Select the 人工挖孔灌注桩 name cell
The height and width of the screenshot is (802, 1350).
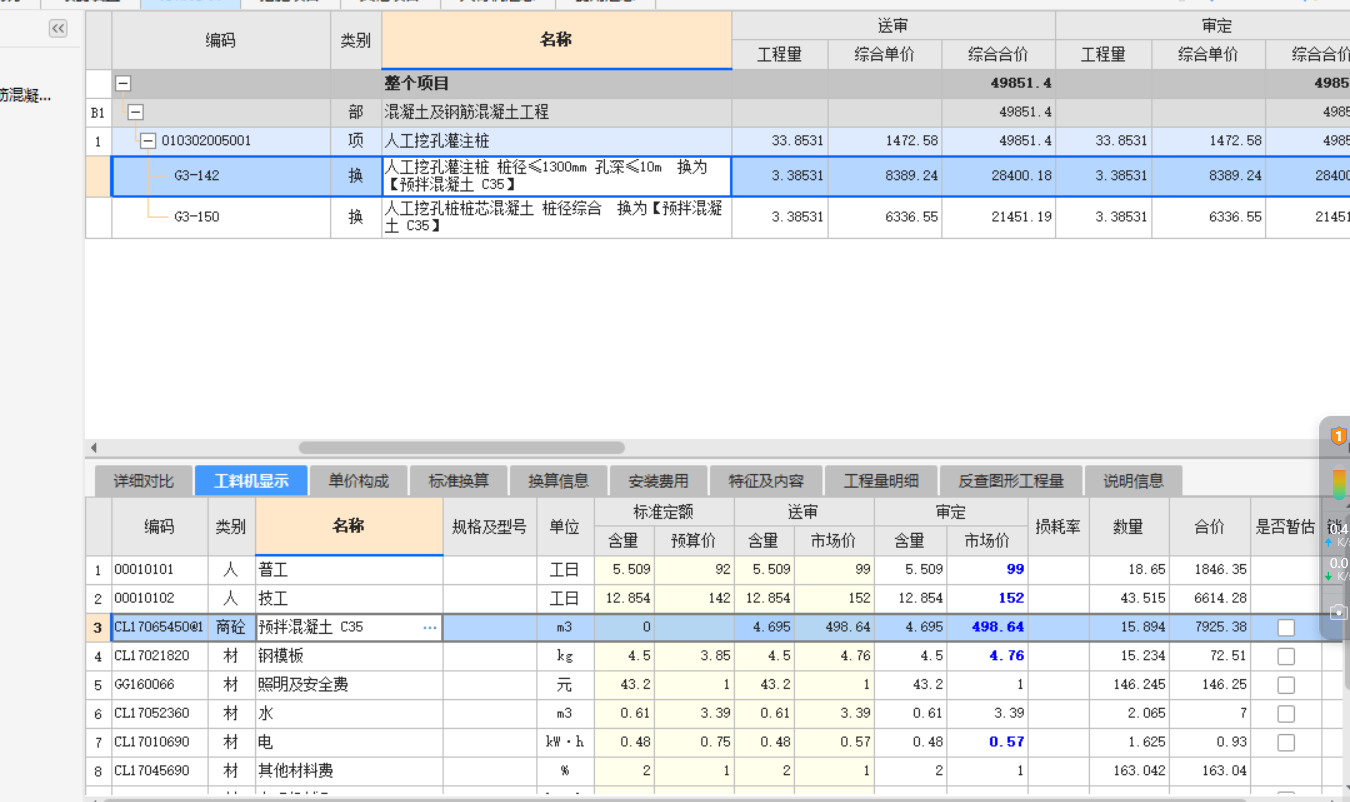[x=556, y=141]
